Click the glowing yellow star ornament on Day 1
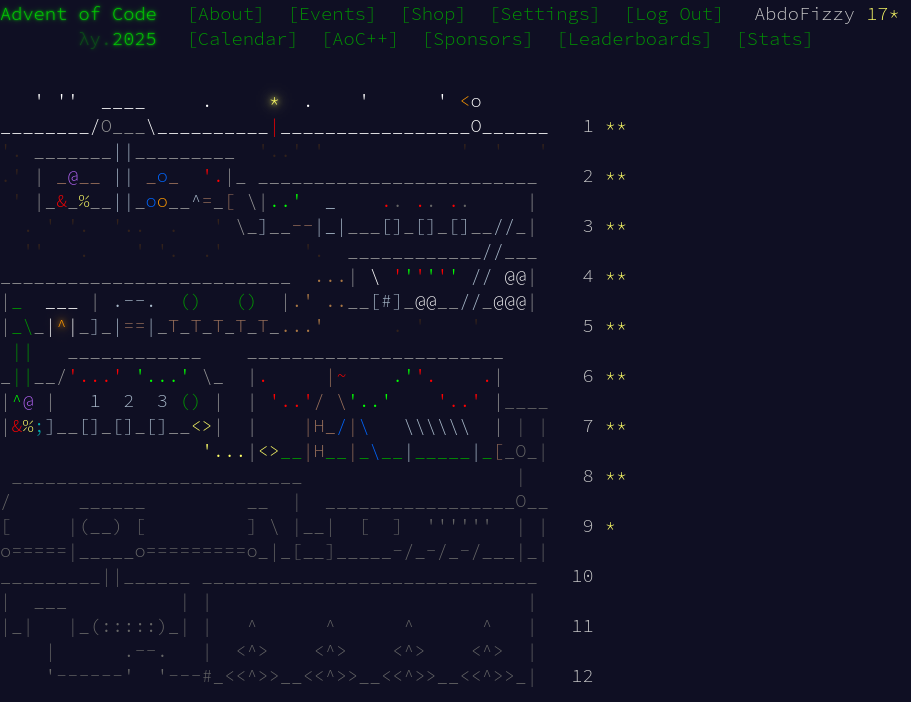 (x=273, y=101)
